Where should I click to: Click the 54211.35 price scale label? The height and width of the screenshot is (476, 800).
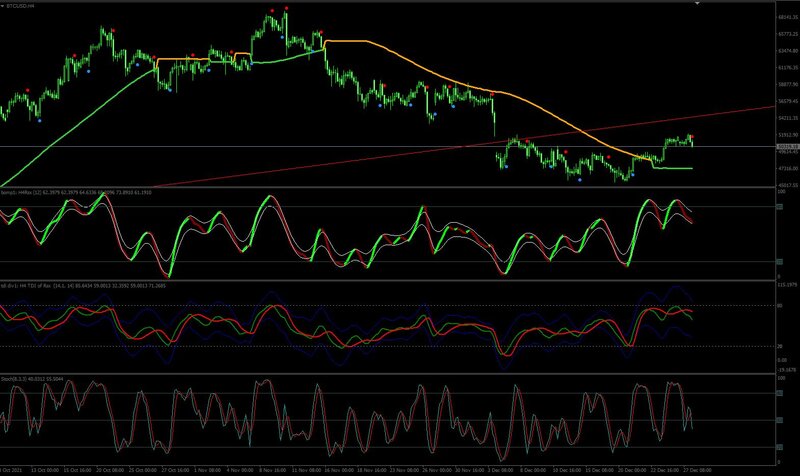(788, 118)
